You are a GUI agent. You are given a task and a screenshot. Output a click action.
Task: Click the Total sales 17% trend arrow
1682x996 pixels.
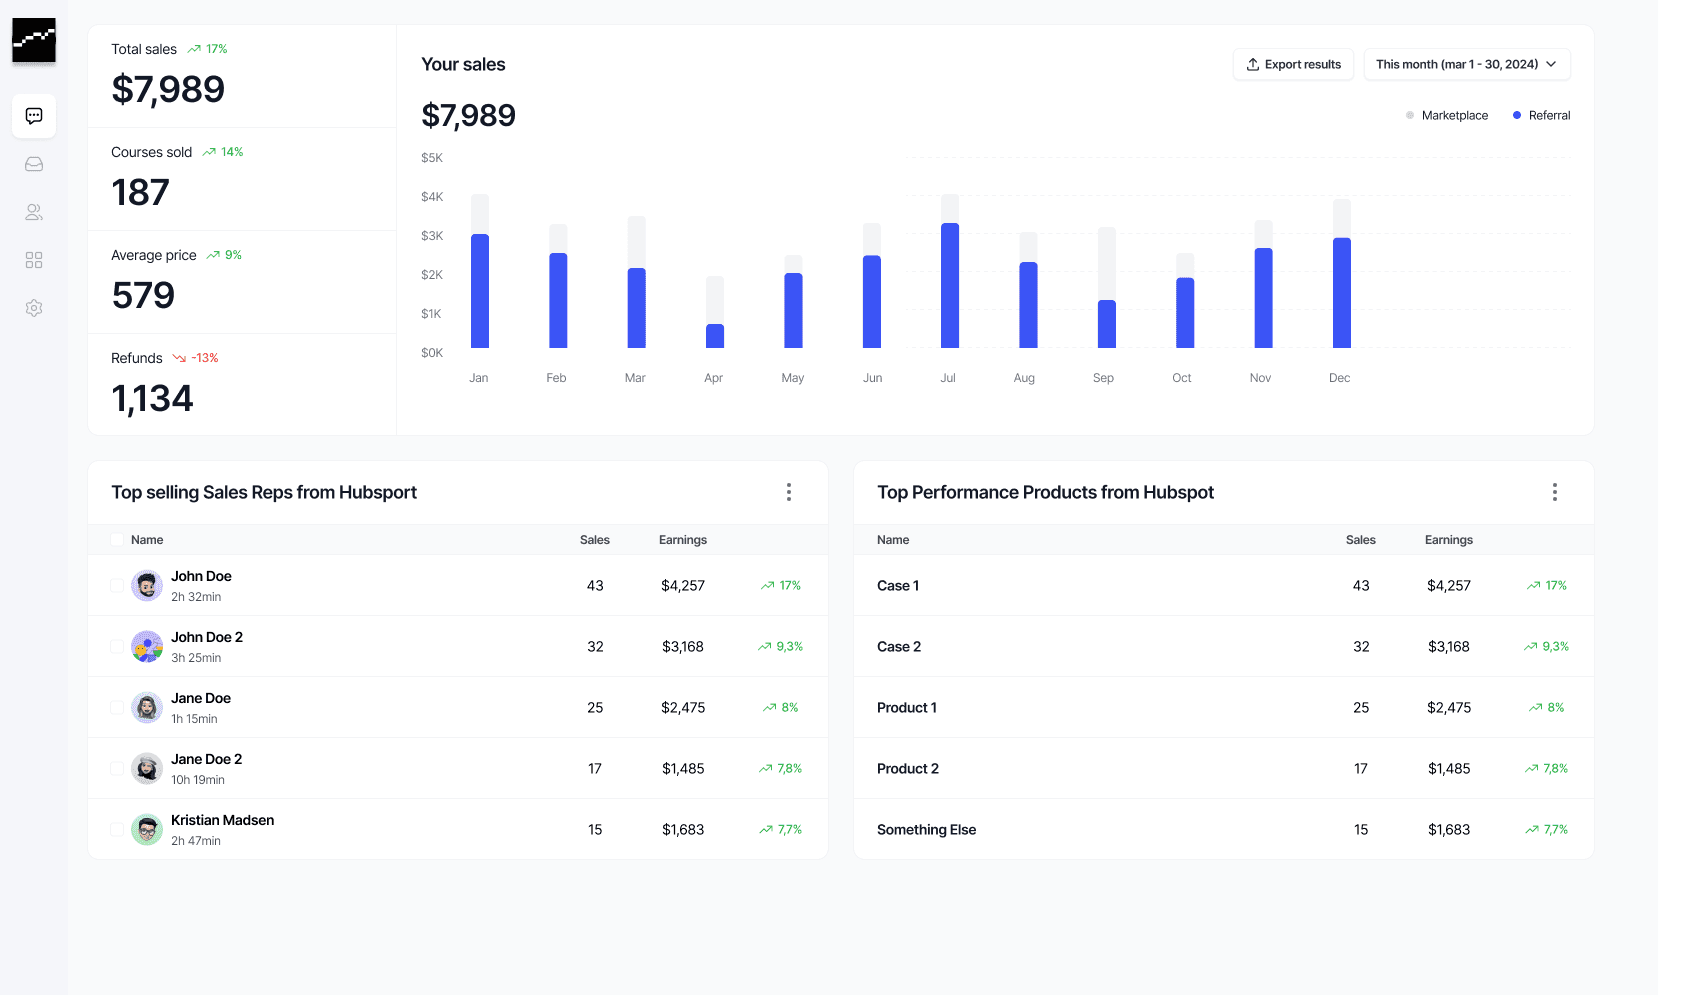(194, 49)
